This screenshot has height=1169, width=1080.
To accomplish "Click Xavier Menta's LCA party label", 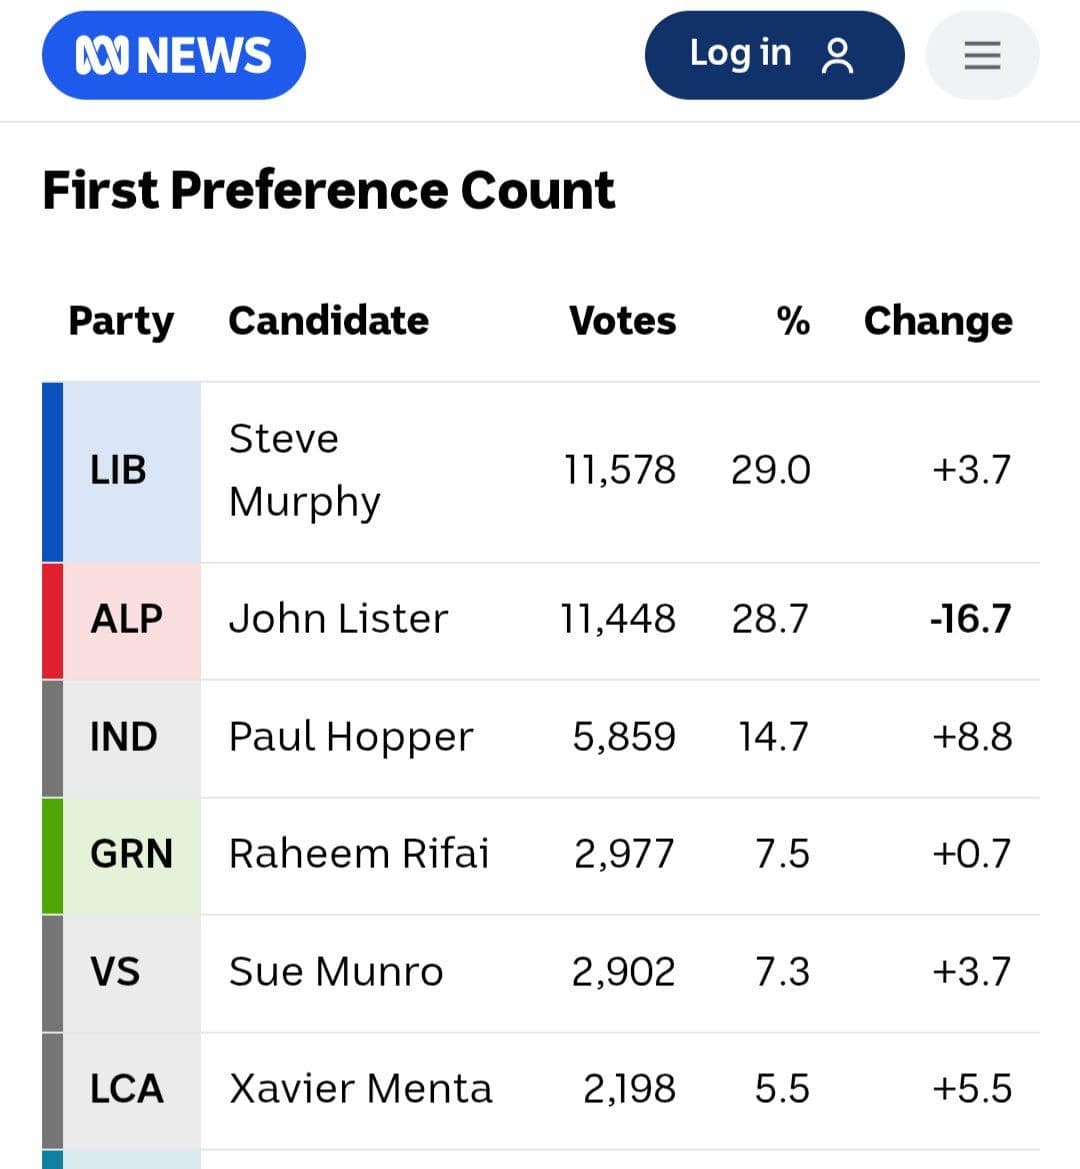I will point(124,1087).
